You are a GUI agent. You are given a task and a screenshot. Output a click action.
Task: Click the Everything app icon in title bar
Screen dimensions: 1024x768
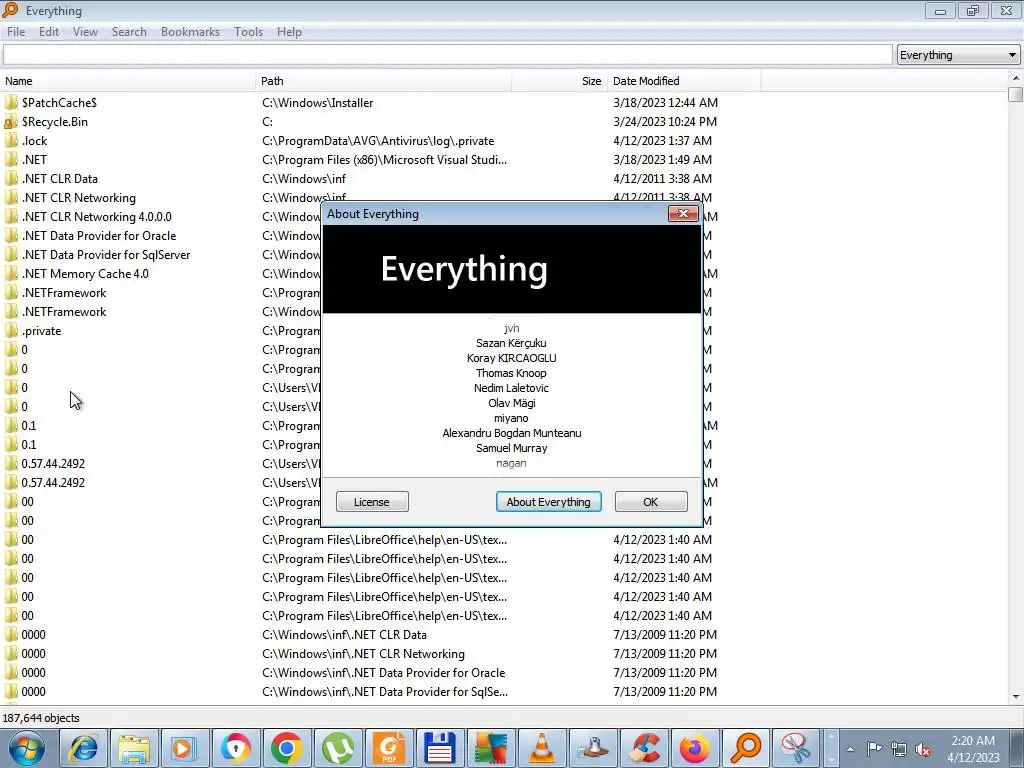pyautogui.click(x=10, y=10)
